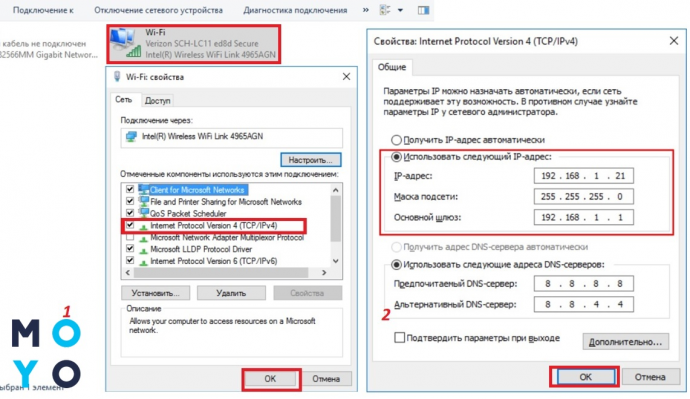
Task: Switch to the 'Доступ' tab
Action: (158, 101)
